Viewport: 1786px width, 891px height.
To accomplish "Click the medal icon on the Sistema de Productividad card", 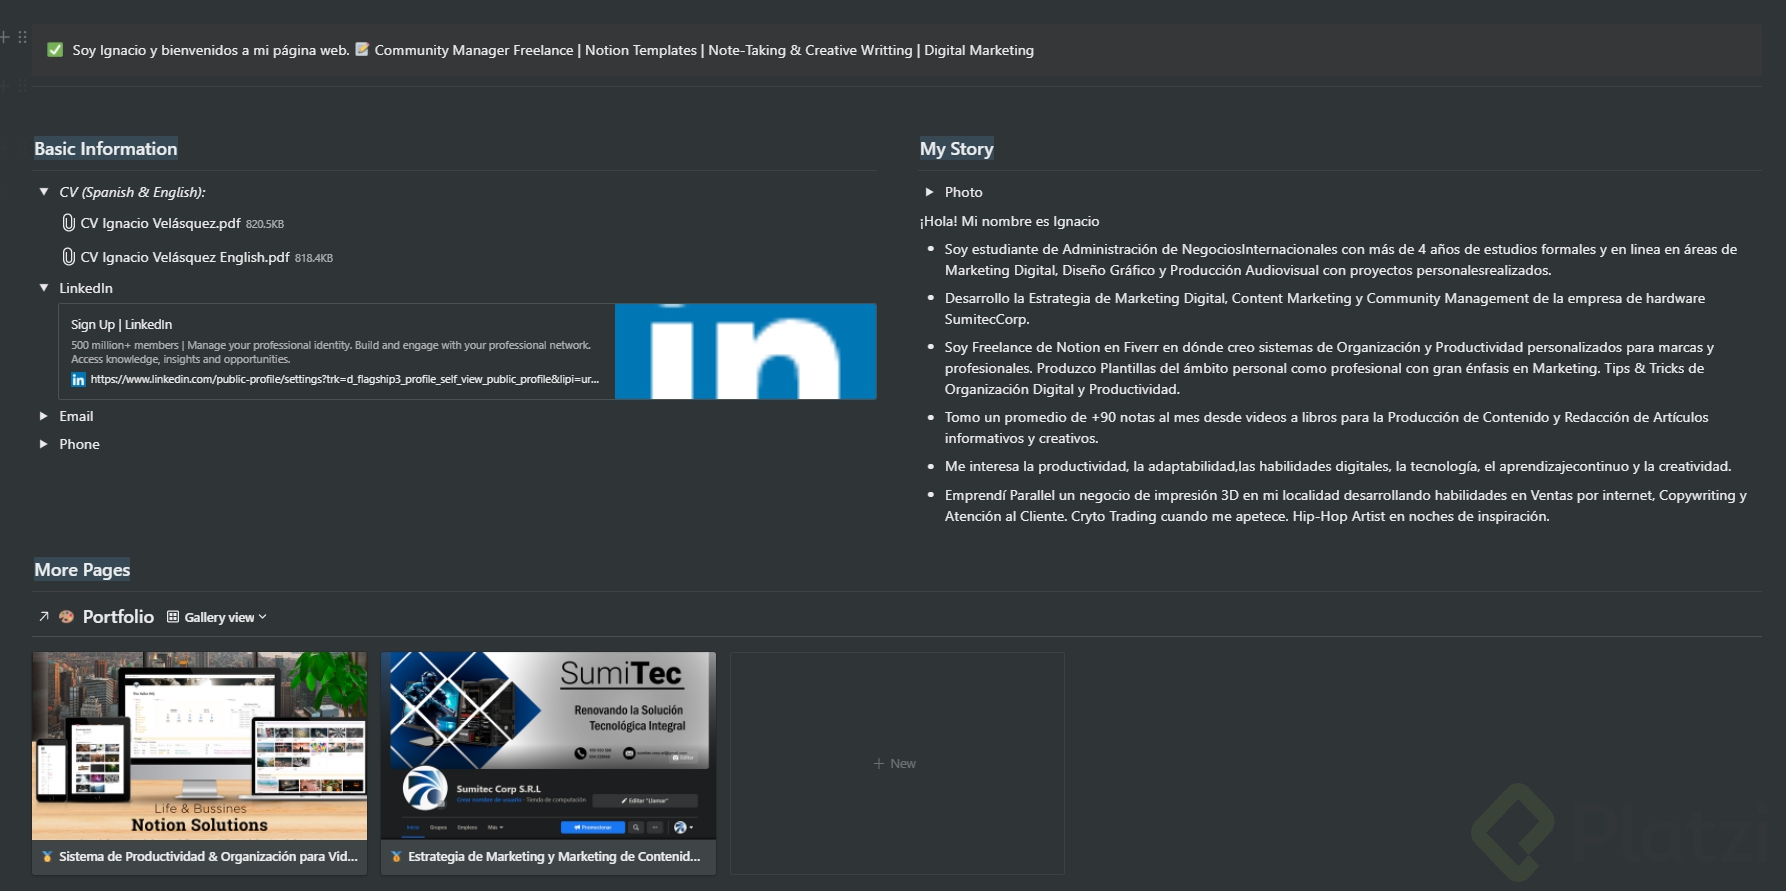I will 47,857.
